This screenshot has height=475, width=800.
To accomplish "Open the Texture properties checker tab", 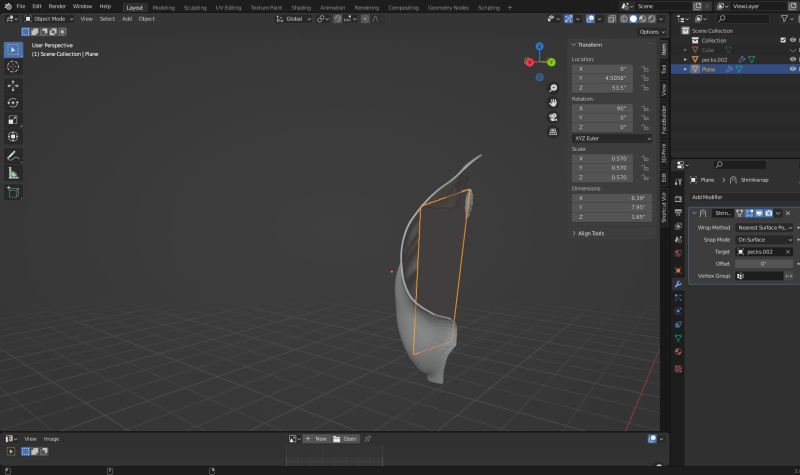I will pos(678,368).
